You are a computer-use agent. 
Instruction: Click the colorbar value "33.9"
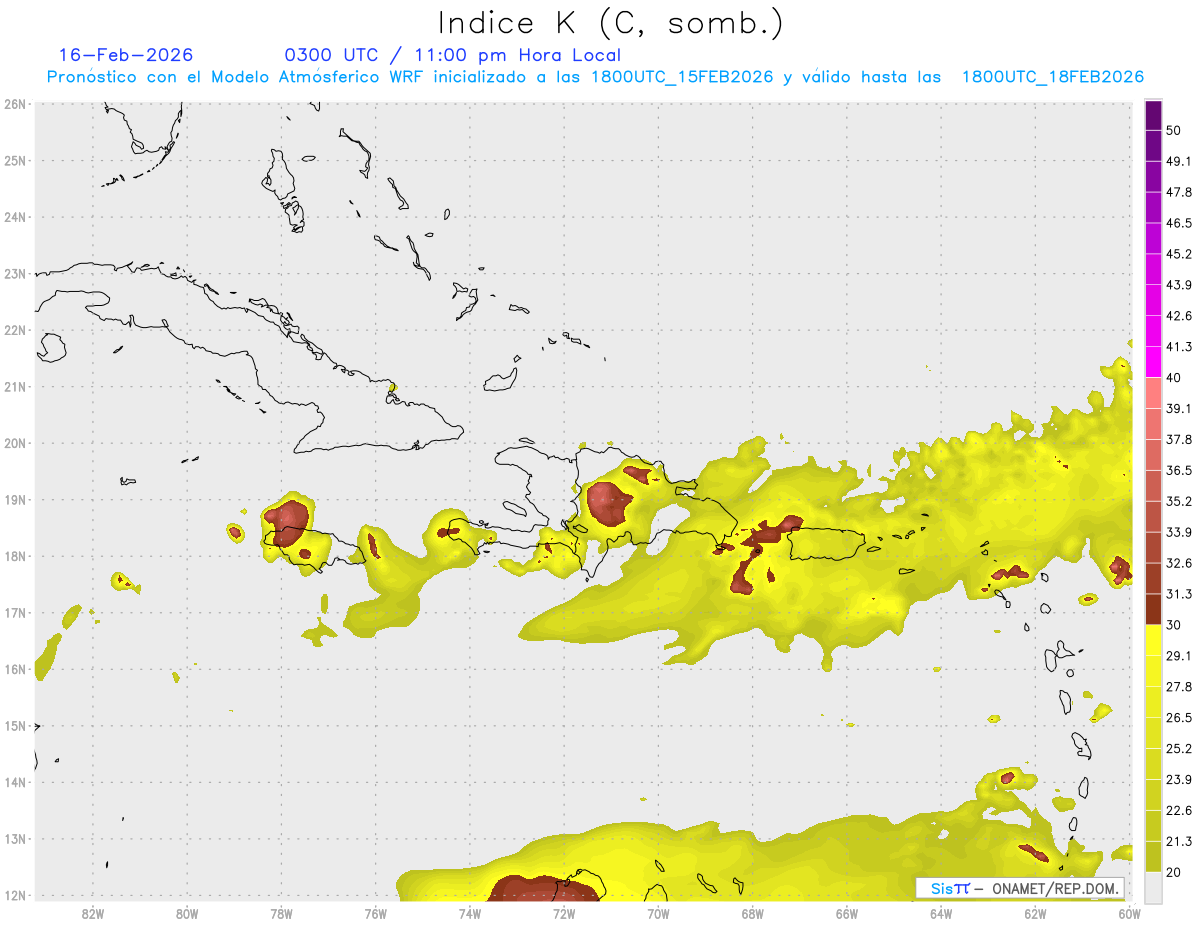pos(1178,532)
